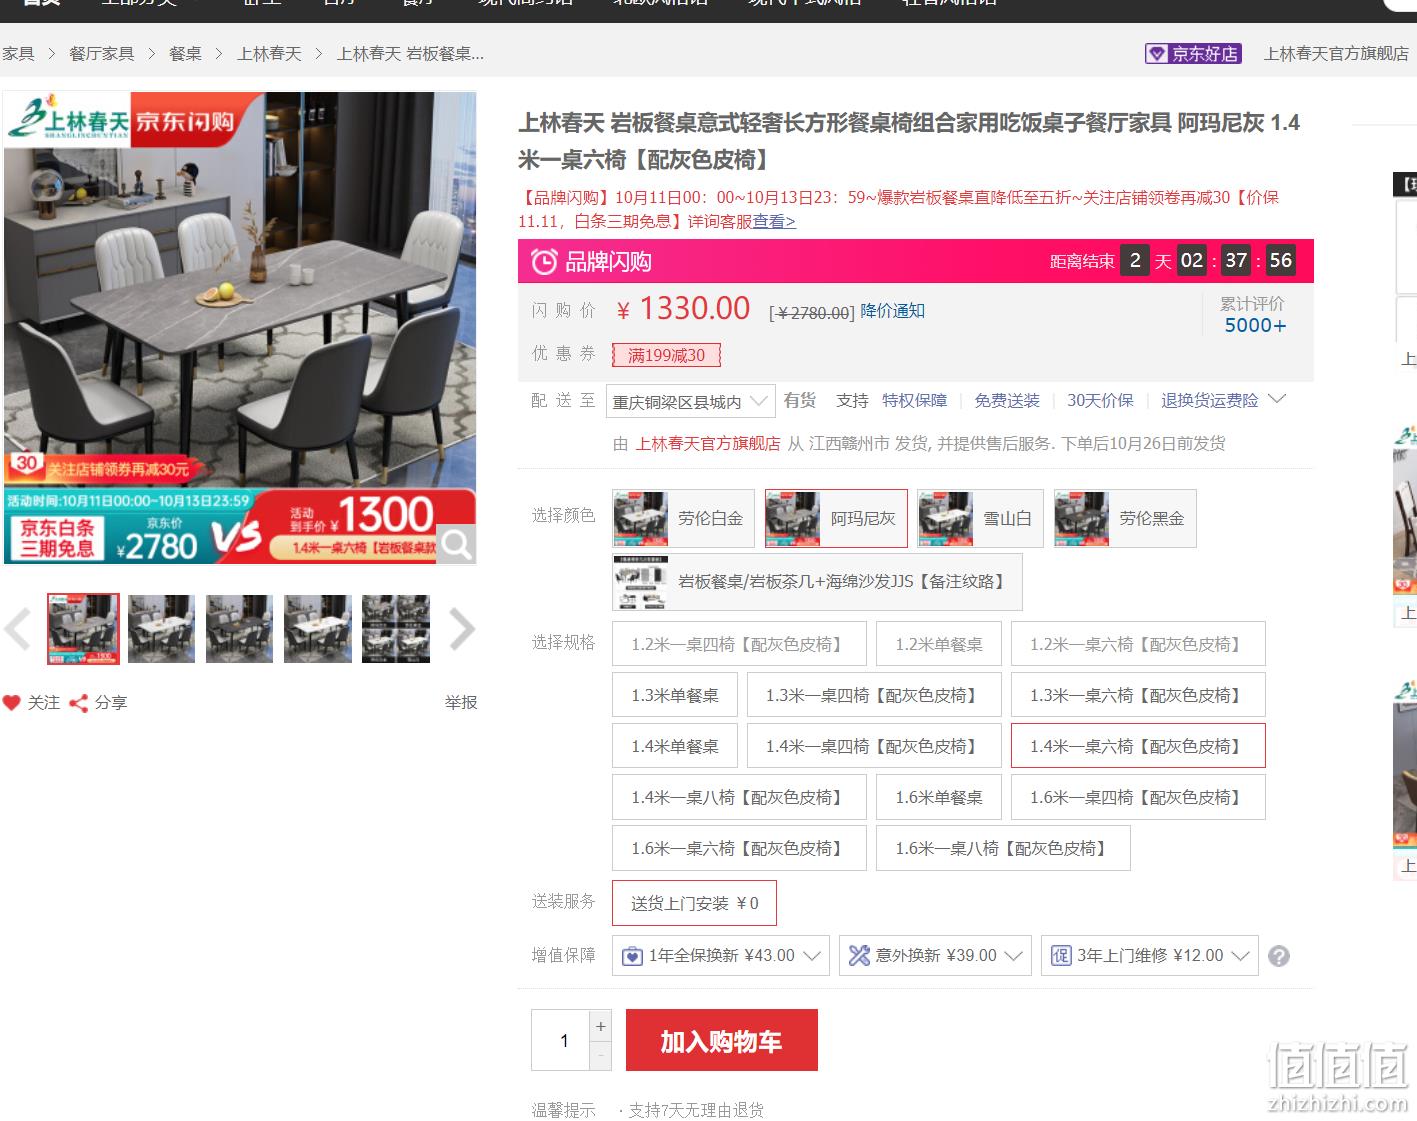The image size is (1417, 1121).
Task: Decrease quantity with minus button
Action: click(601, 1055)
